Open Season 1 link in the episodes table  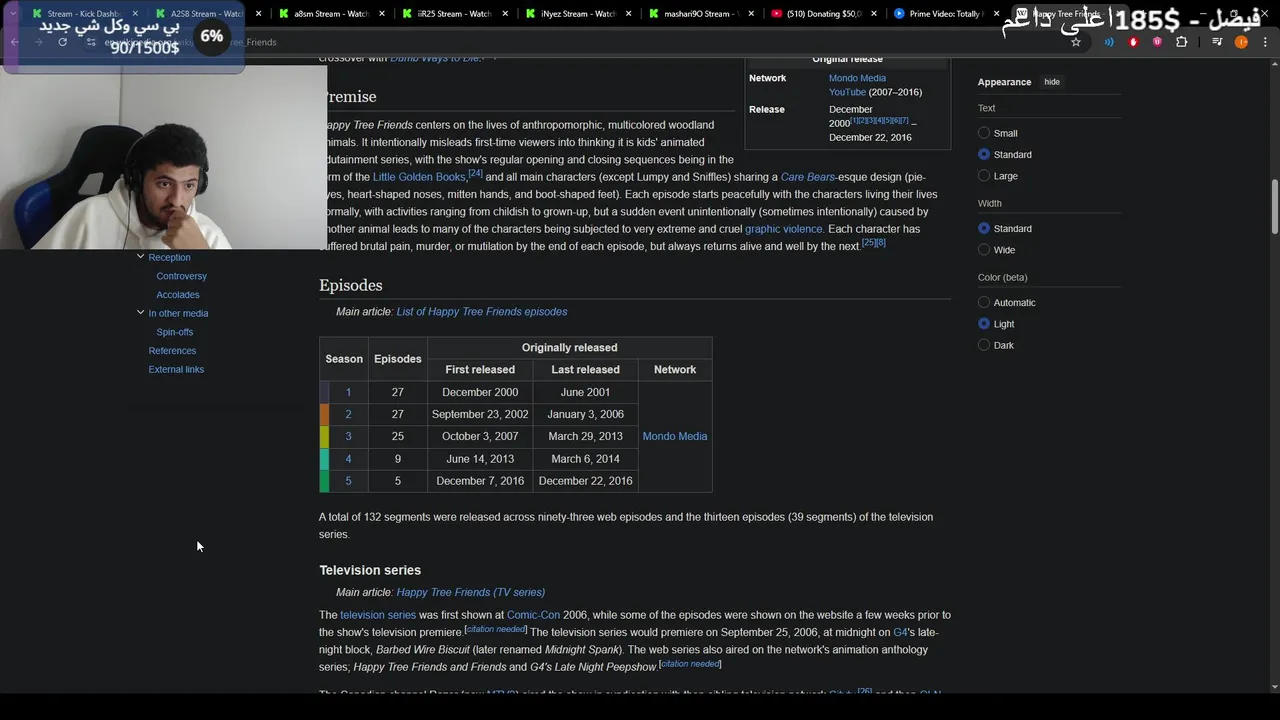tap(348, 392)
